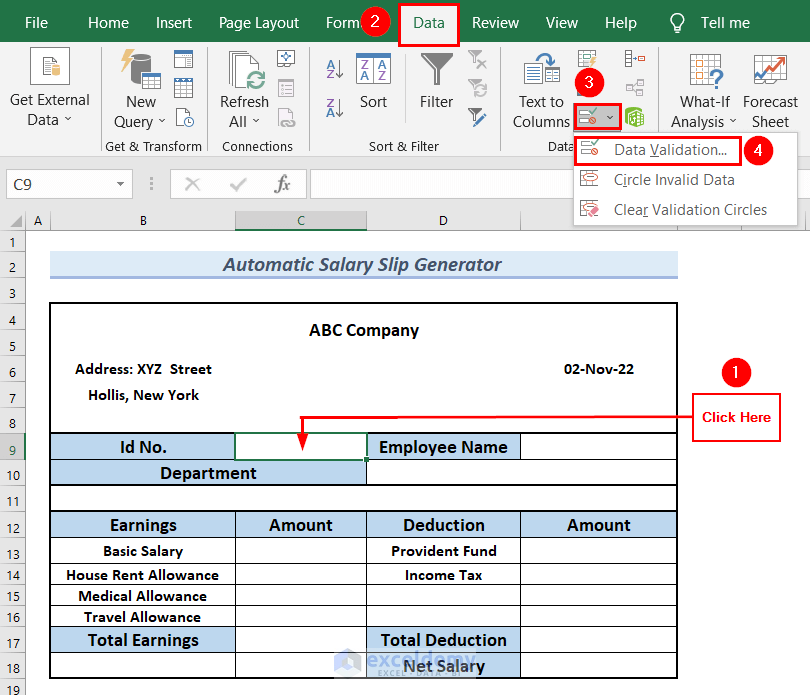Expand the Name Box dropdown arrow
The height and width of the screenshot is (695, 810).
coord(121,184)
